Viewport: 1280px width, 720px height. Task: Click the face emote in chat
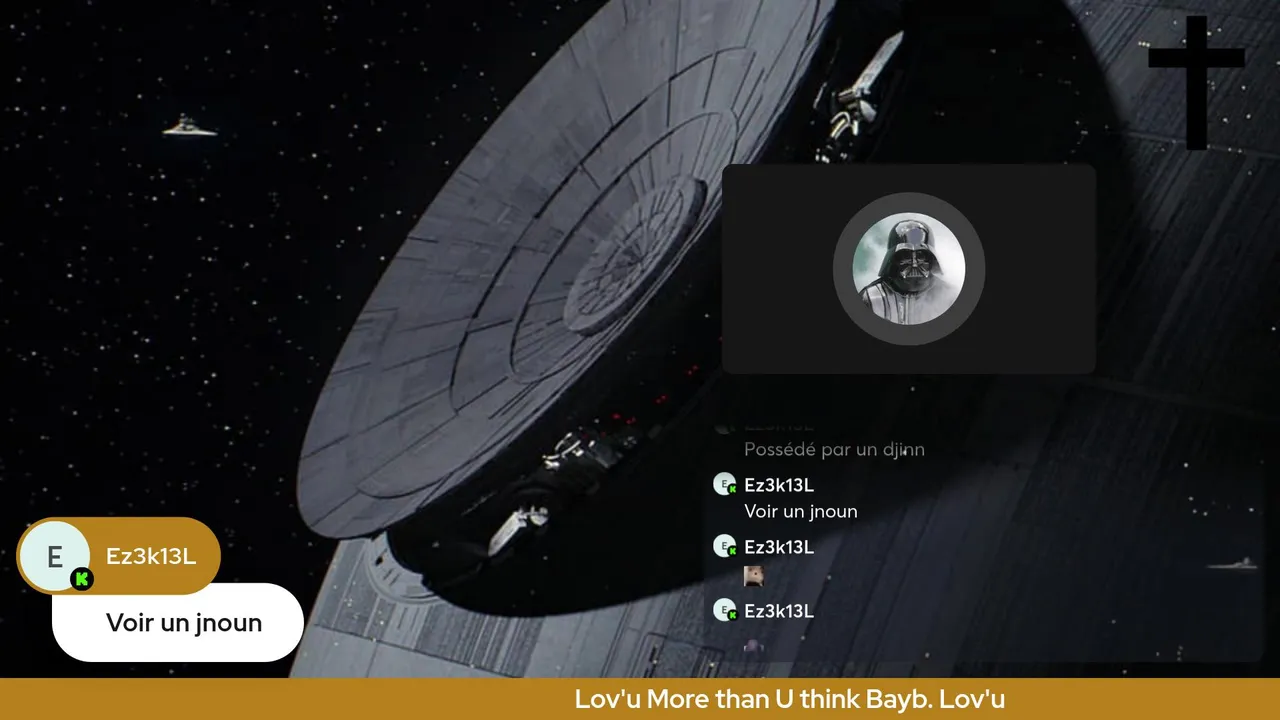point(754,575)
